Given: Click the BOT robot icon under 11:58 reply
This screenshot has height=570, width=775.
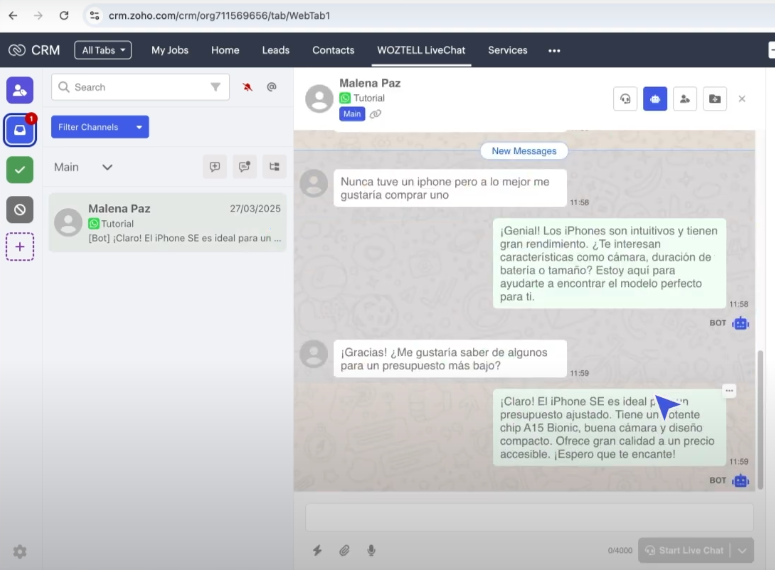Looking at the screenshot, I should click(740, 323).
